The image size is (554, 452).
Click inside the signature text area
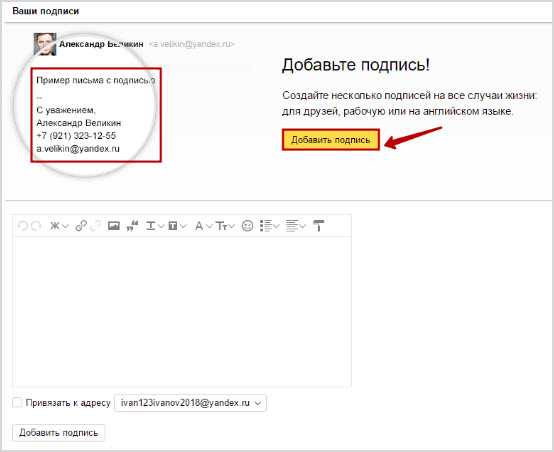[182, 312]
